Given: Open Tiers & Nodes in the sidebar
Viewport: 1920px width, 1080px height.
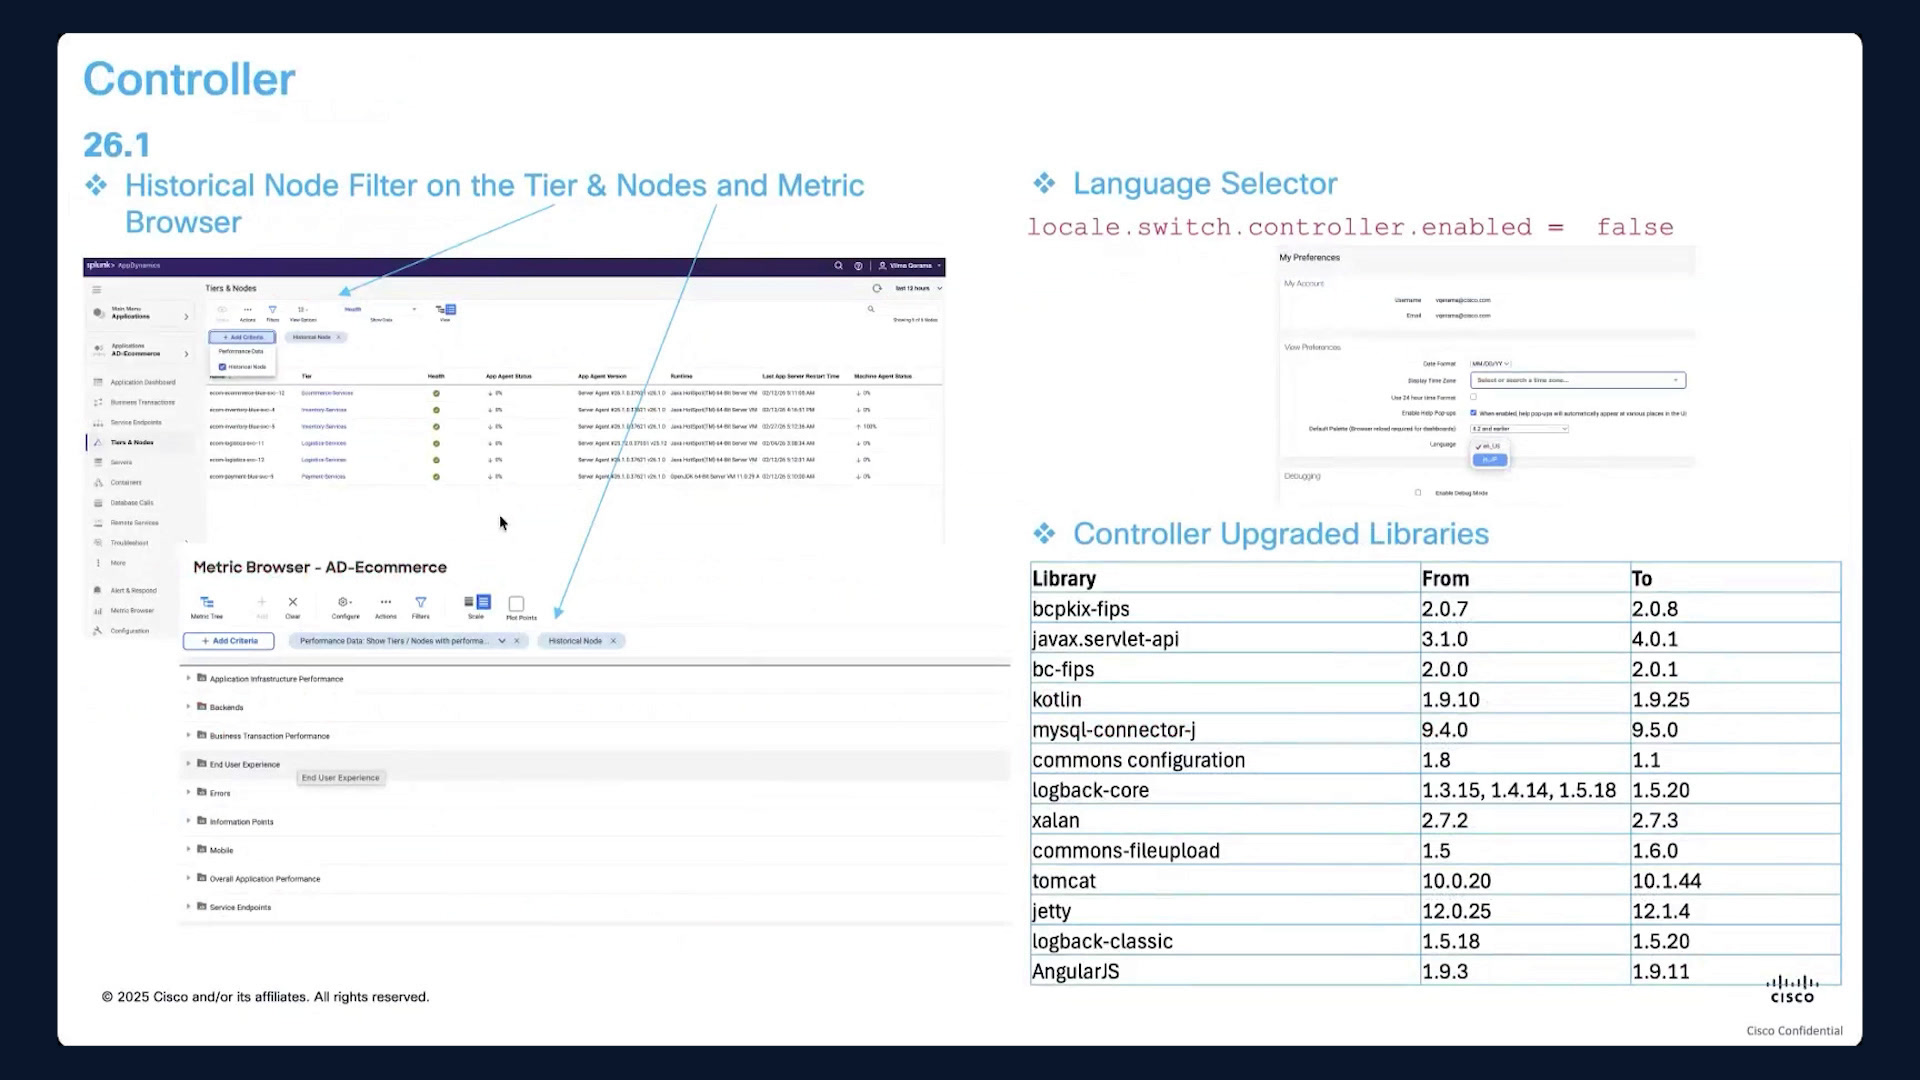Looking at the screenshot, I should (132, 442).
